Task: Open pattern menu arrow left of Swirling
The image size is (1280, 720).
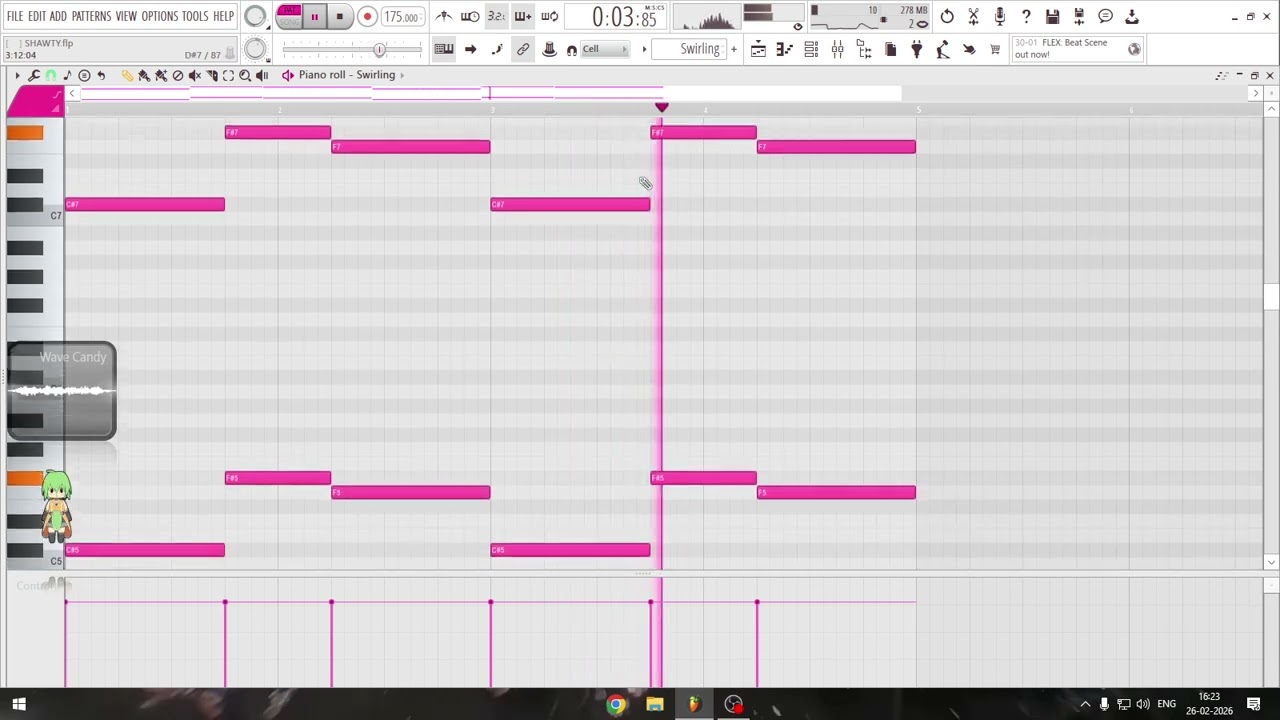Action: coord(644,49)
